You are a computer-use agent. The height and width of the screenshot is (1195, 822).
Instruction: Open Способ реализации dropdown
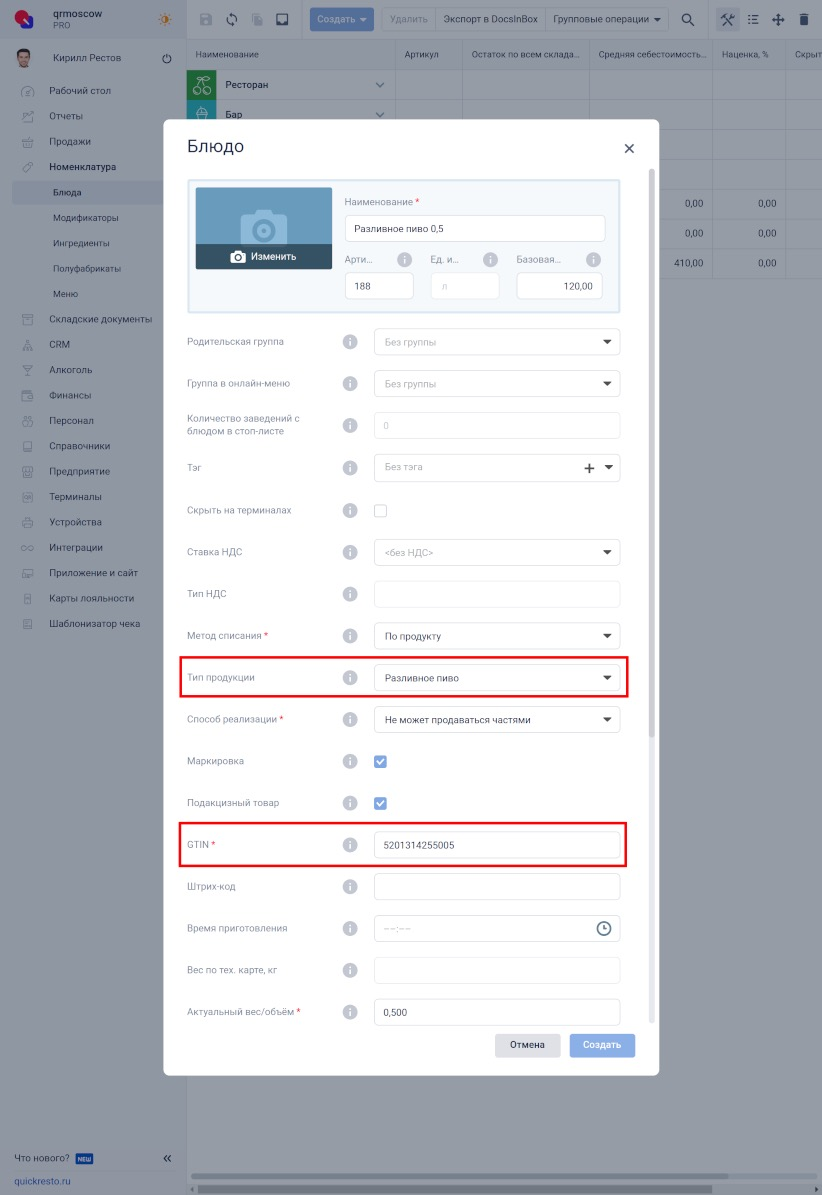pos(497,719)
